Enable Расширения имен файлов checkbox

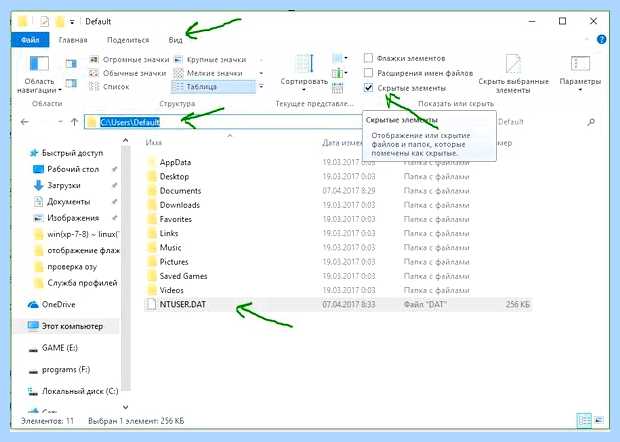368,73
